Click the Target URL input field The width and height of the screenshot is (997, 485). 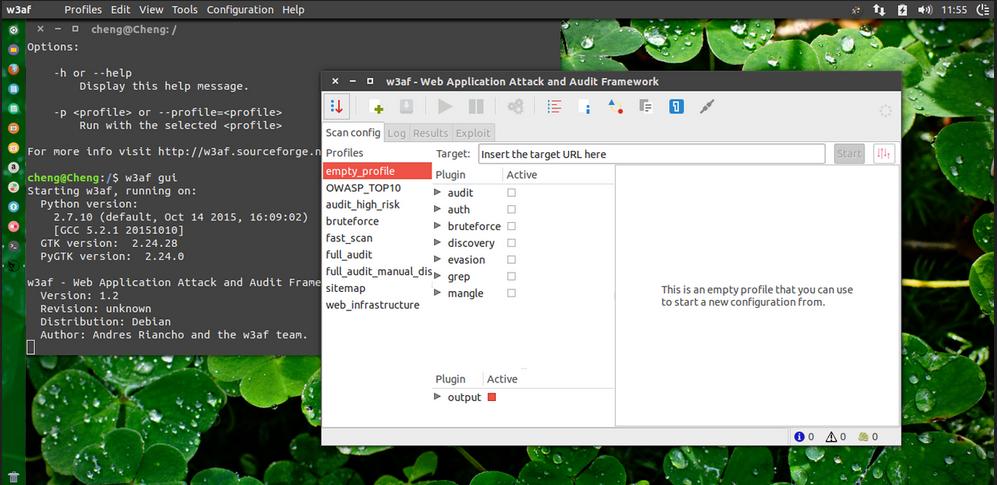(651, 154)
